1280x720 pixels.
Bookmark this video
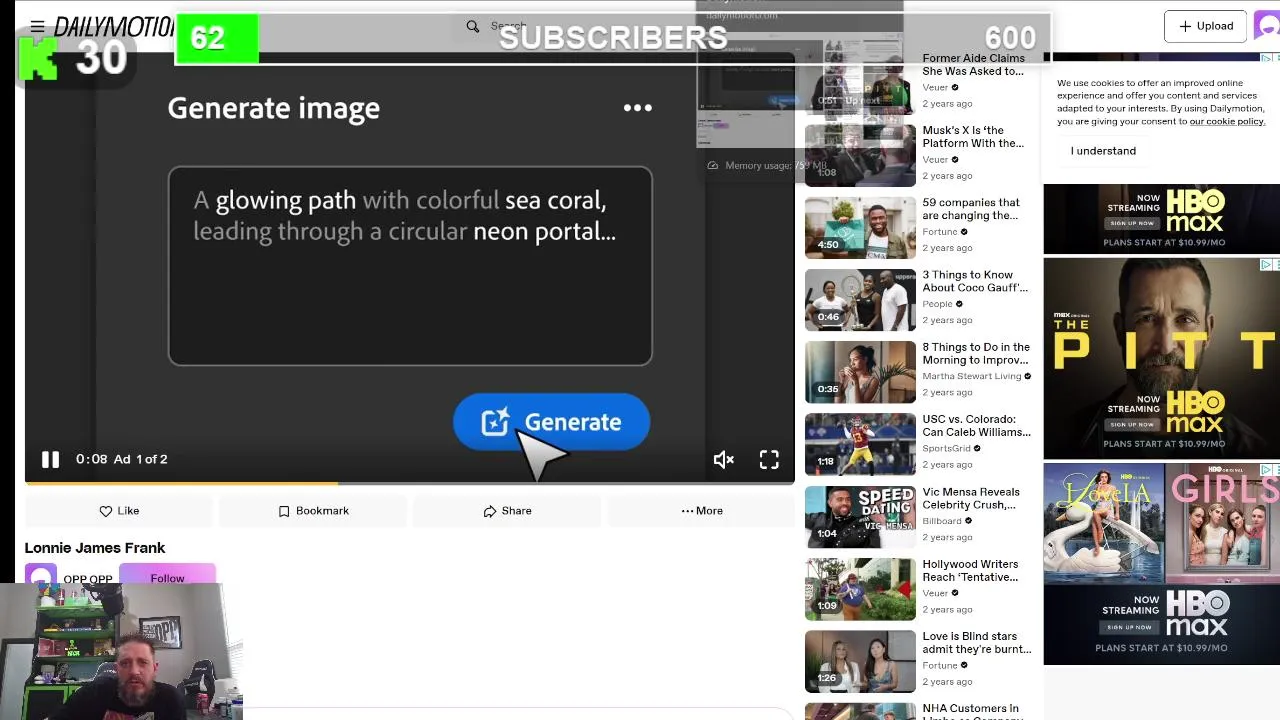click(x=313, y=511)
